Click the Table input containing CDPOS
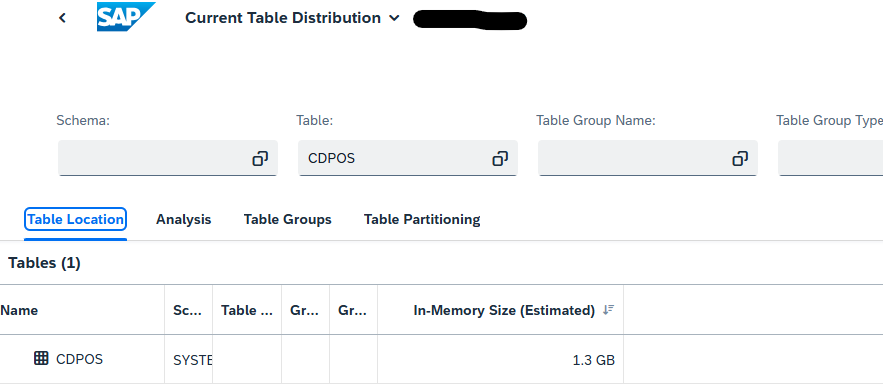Screen dimensions: 883x384 408,158
